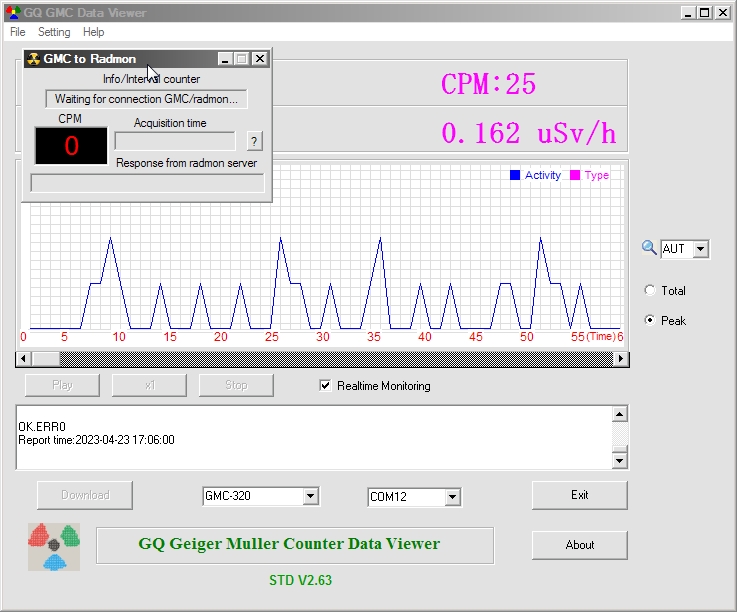Click the Info/Interval counter label

click(x=151, y=79)
